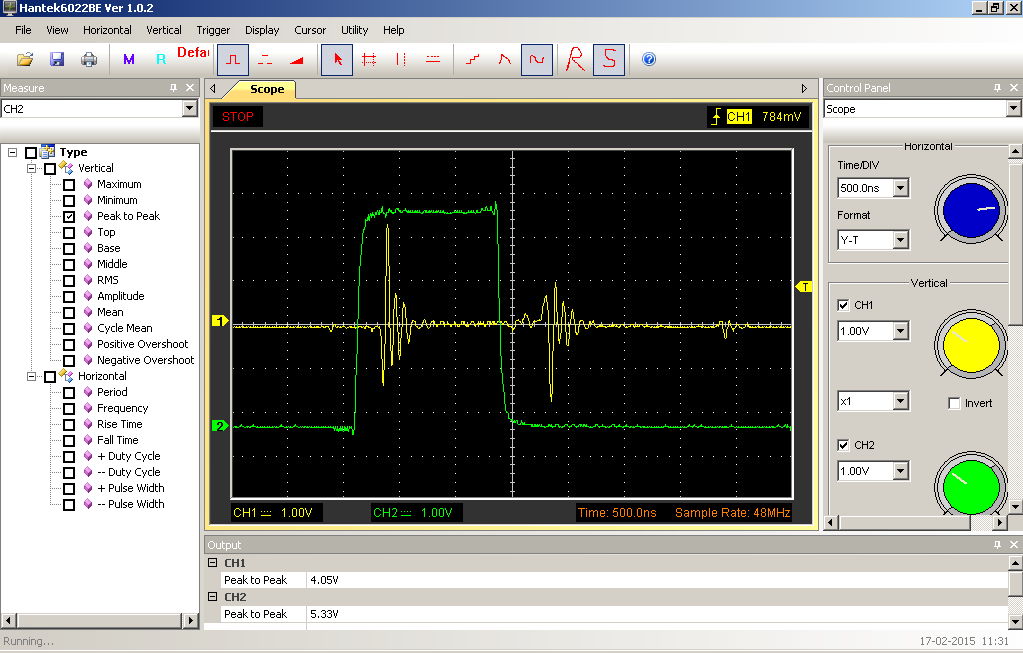Click the scope tab right arrow
Viewport: 1023px width, 653px height.
tap(804, 89)
